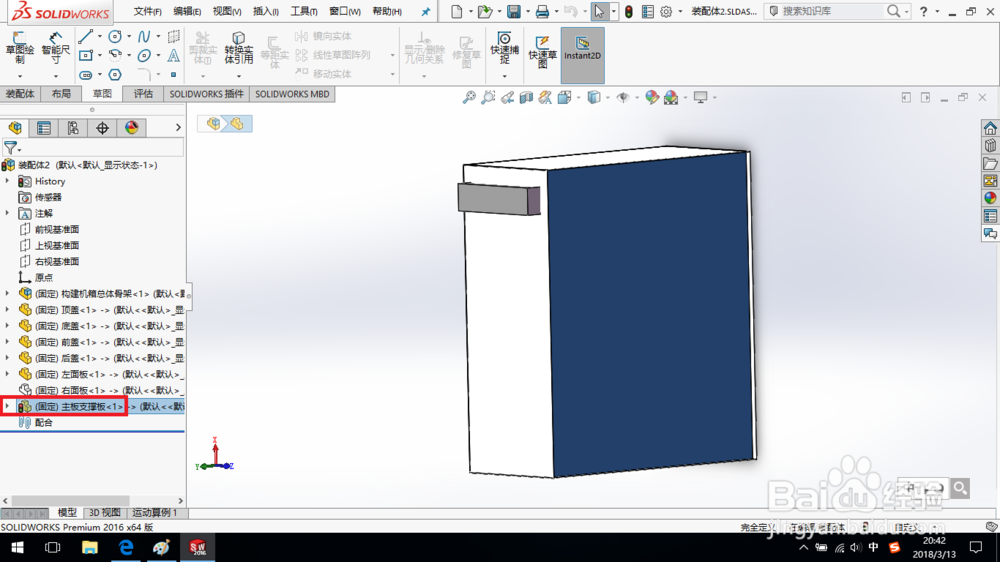The image size is (1000, 562).
Task: Select the Circle sketch tool
Action: pos(115,36)
